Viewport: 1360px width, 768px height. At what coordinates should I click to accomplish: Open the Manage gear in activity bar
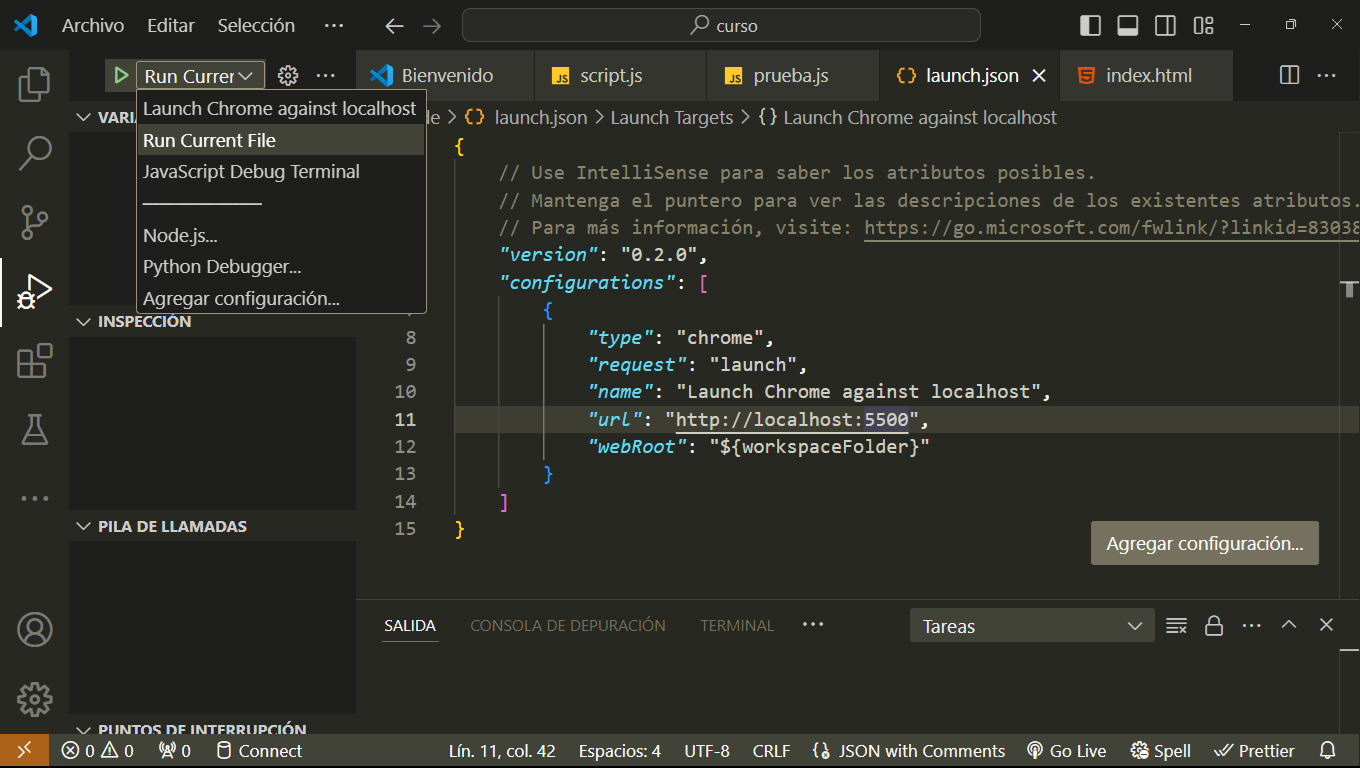point(35,698)
